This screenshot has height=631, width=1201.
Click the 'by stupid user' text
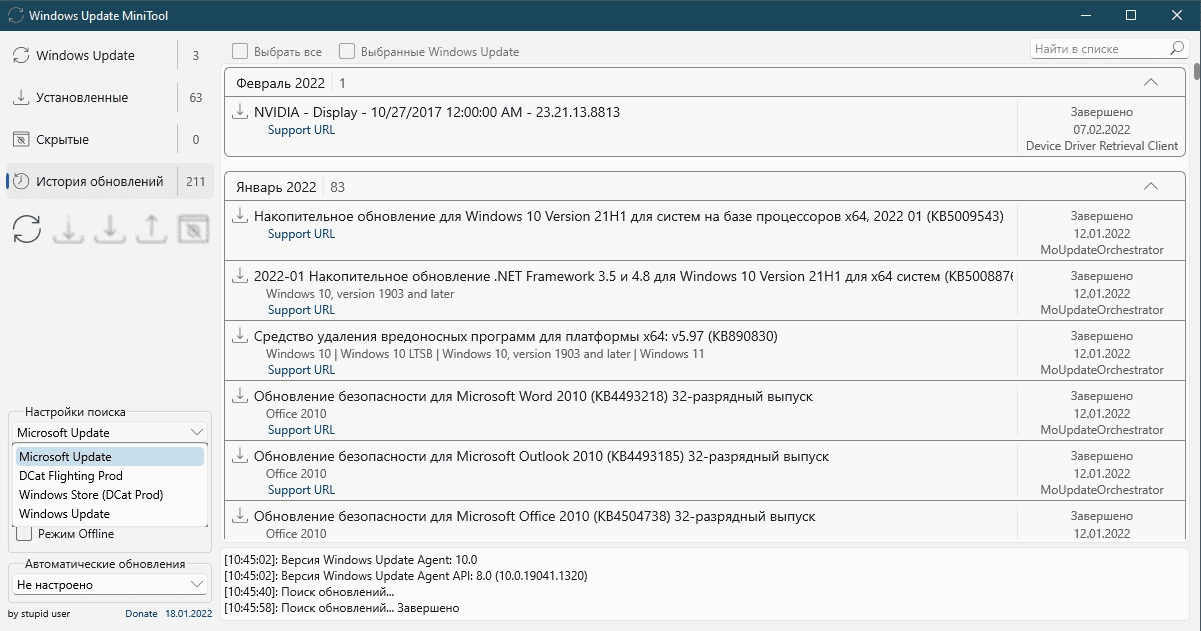click(39, 613)
